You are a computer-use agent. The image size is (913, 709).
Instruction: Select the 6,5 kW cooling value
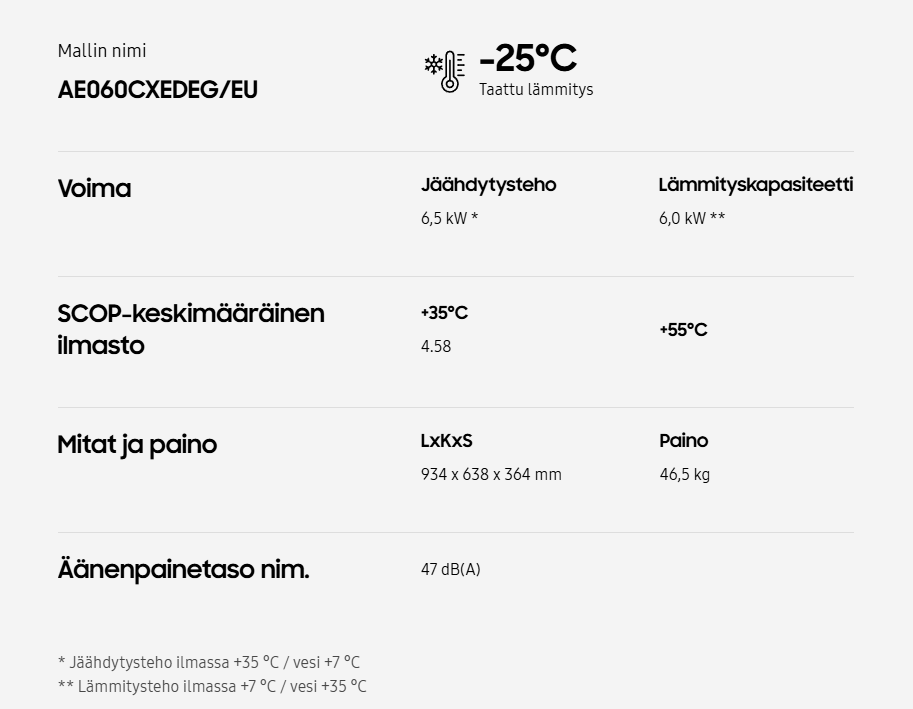point(449,218)
